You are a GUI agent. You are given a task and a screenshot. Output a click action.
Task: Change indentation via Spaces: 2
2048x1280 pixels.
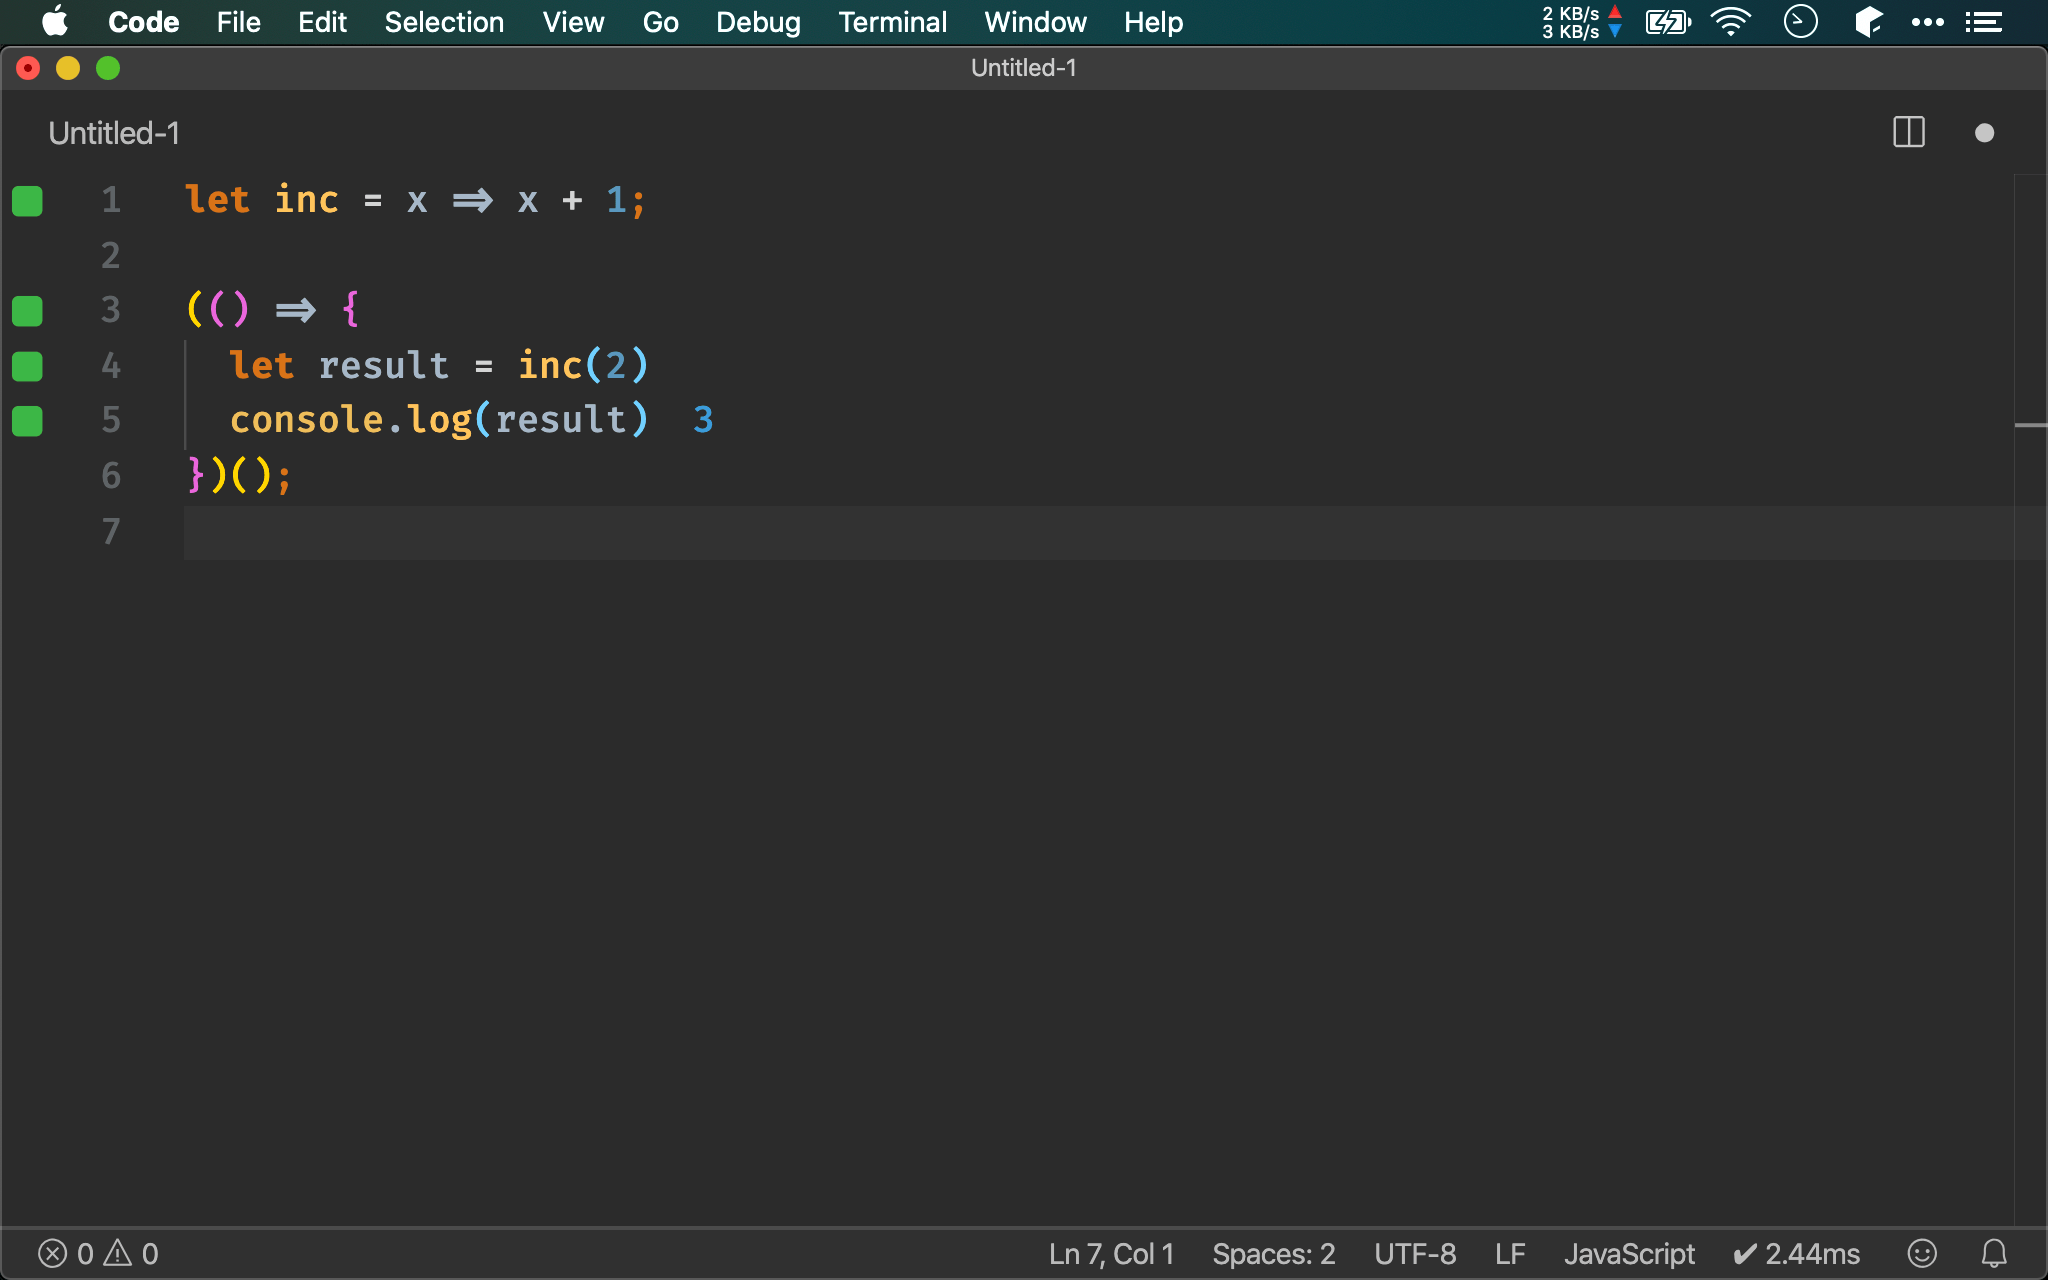pyautogui.click(x=1273, y=1253)
